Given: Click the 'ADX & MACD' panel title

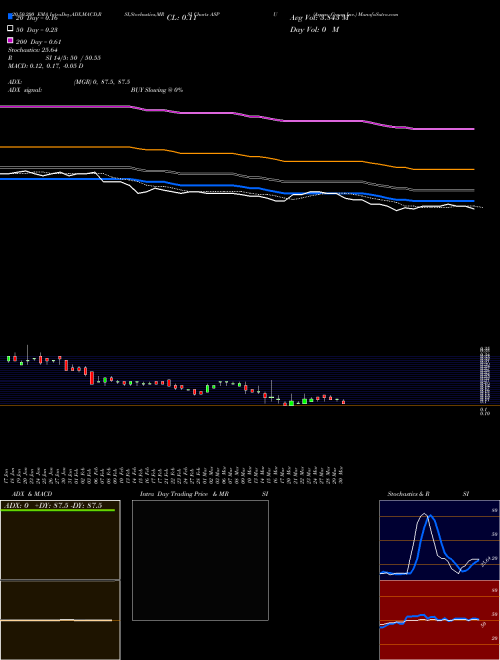Looking at the screenshot, I should click(x=32, y=494).
